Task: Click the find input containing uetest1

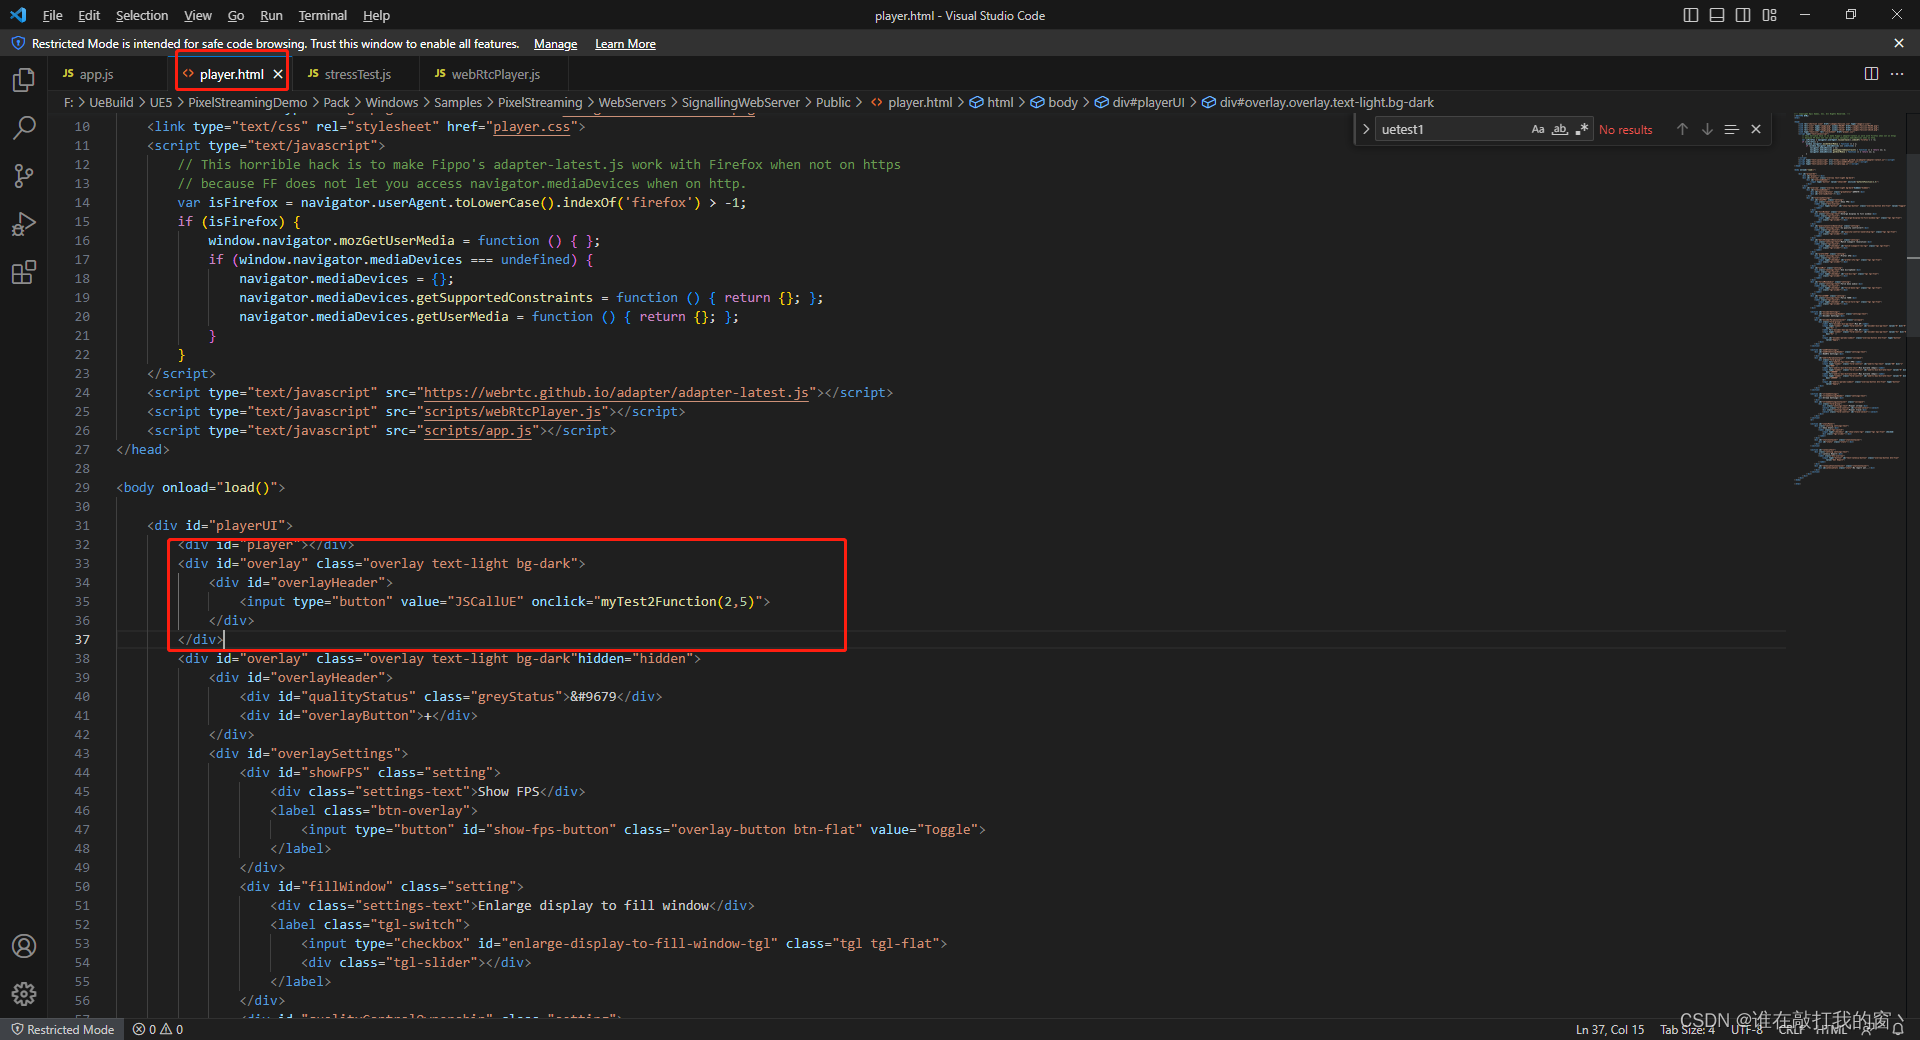Action: (x=1450, y=129)
